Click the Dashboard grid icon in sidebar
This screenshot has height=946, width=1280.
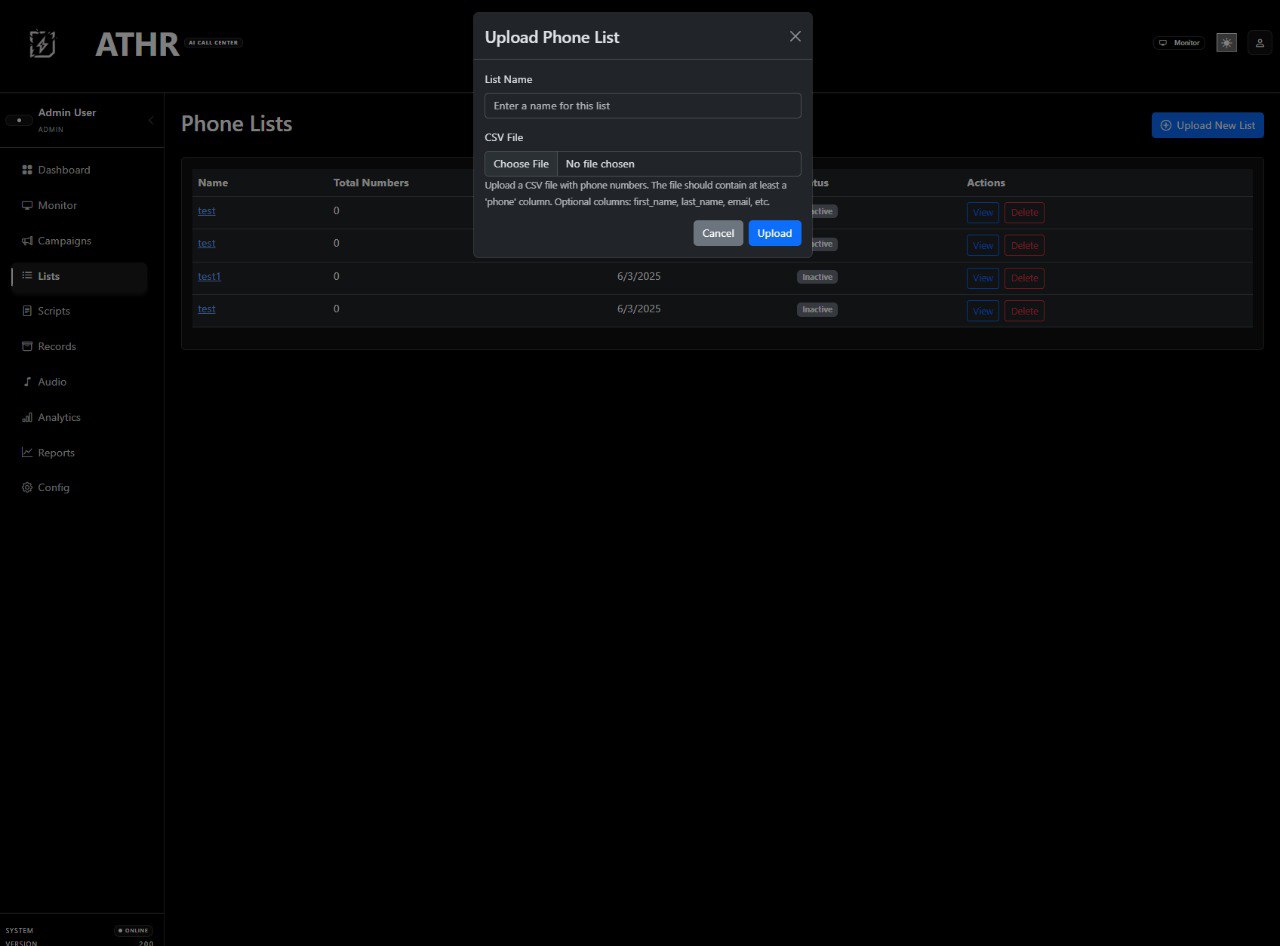click(27, 170)
